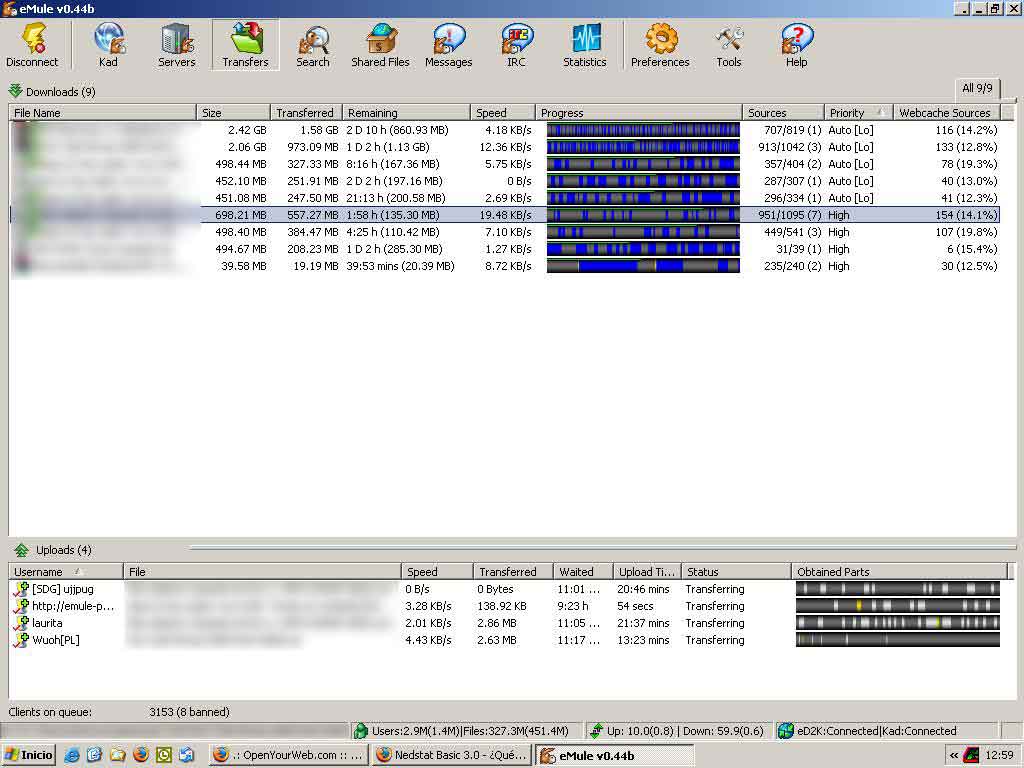Viewport: 1024px width, 768px height.
Task: Open the Tools menu icon
Action: pyautogui.click(x=729, y=44)
